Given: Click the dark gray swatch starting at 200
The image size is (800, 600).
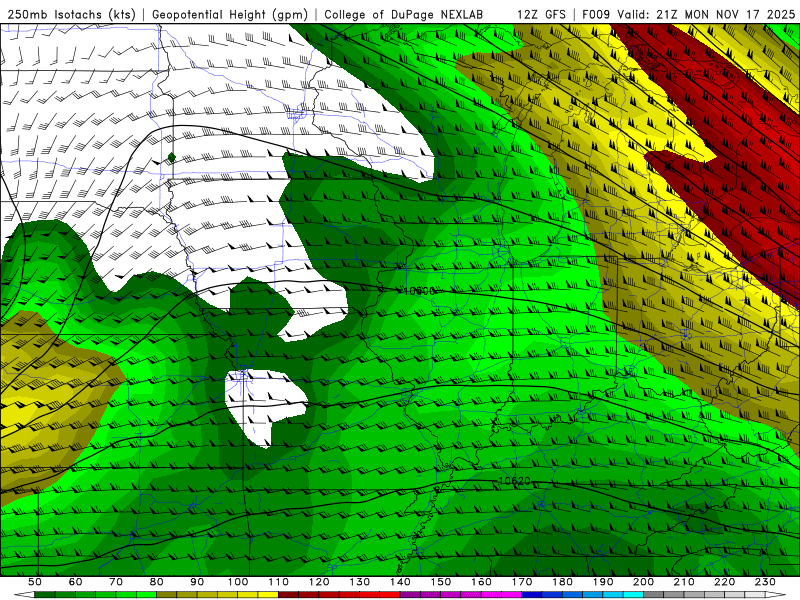Looking at the screenshot, I should (x=654, y=595).
